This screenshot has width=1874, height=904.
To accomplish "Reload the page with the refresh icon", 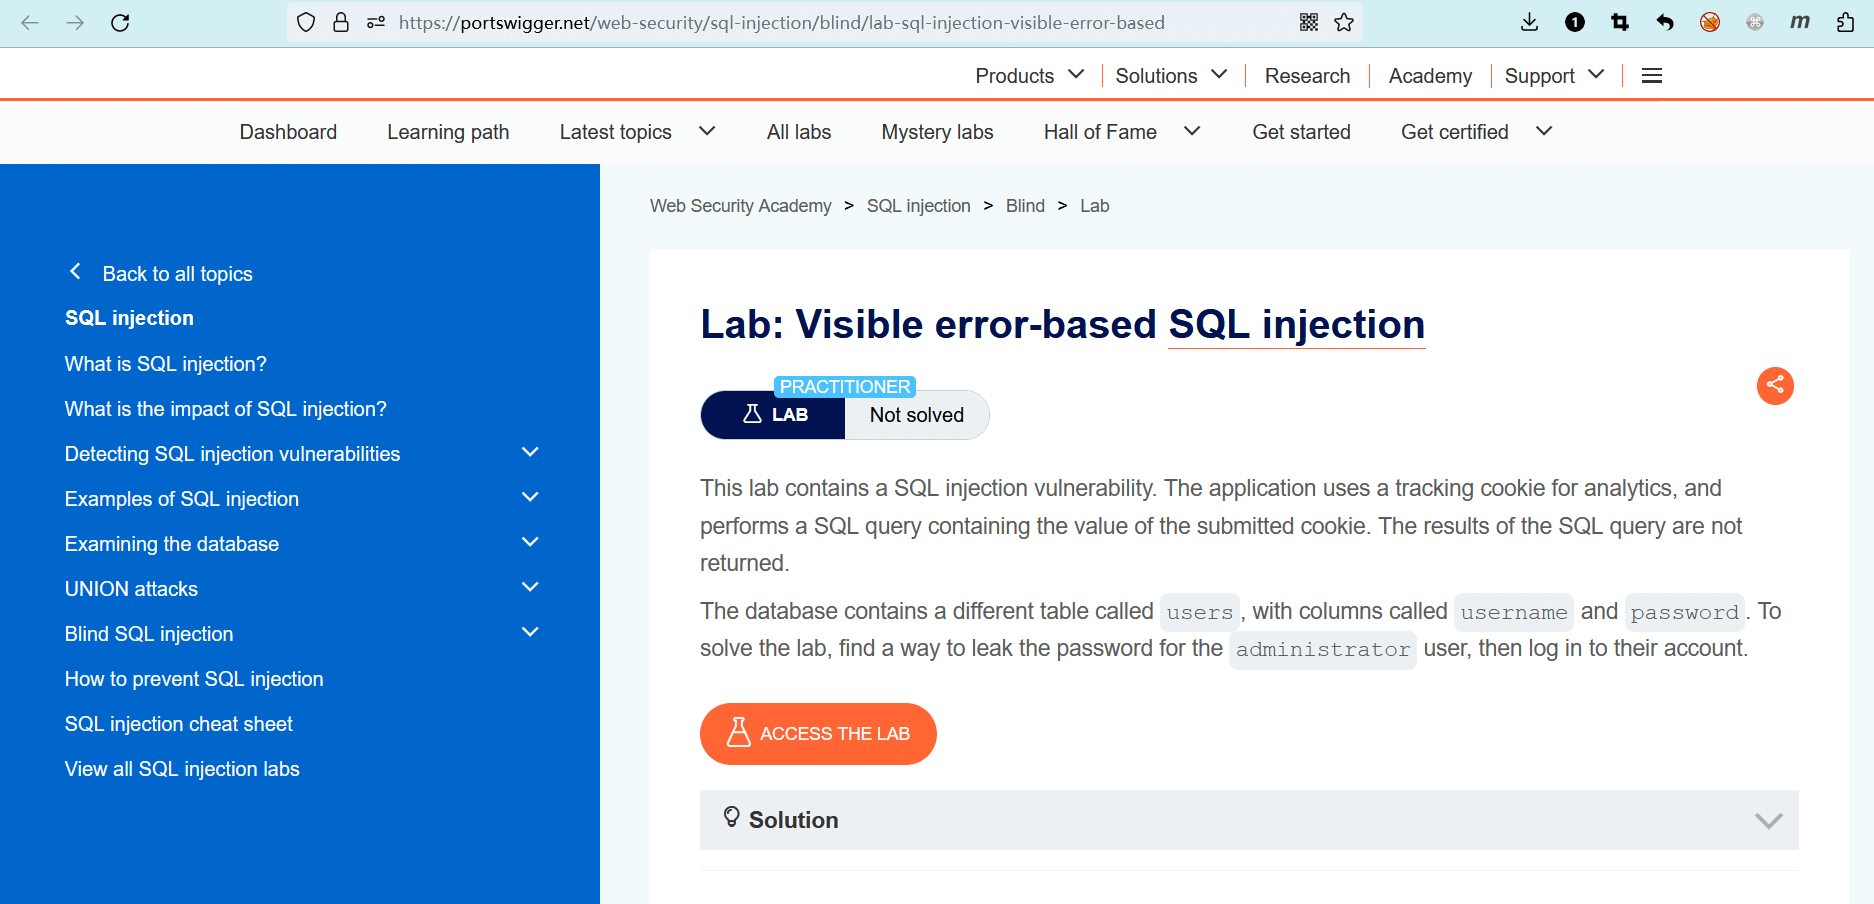I will (120, 22).
